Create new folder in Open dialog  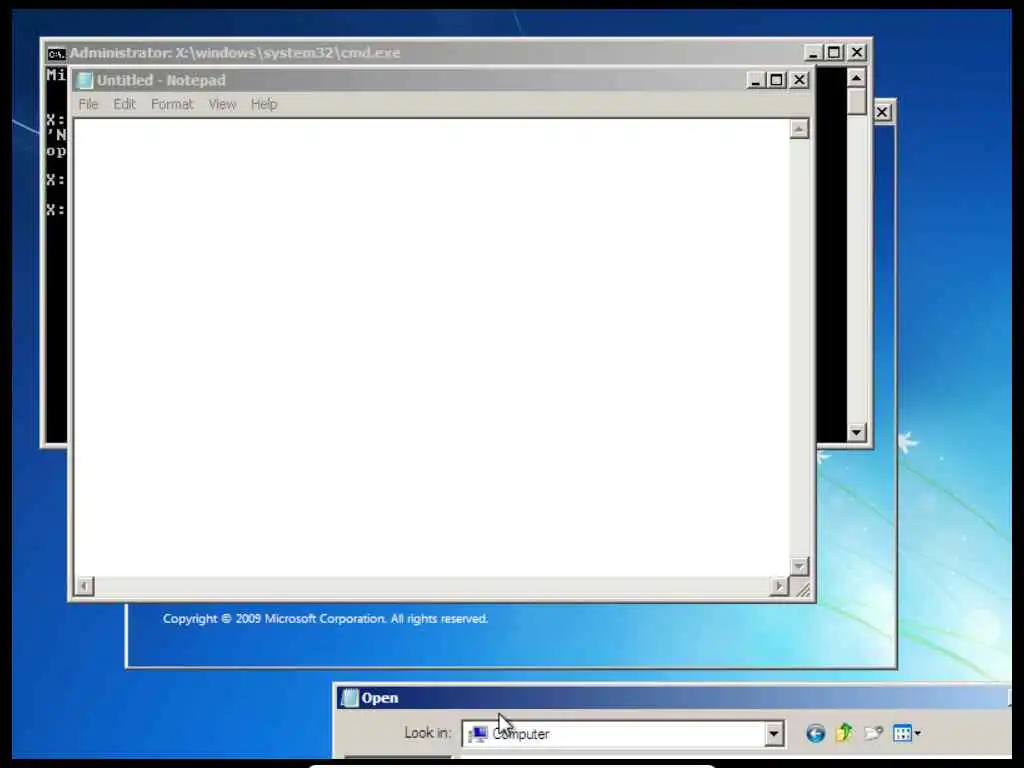coord(873,733)
